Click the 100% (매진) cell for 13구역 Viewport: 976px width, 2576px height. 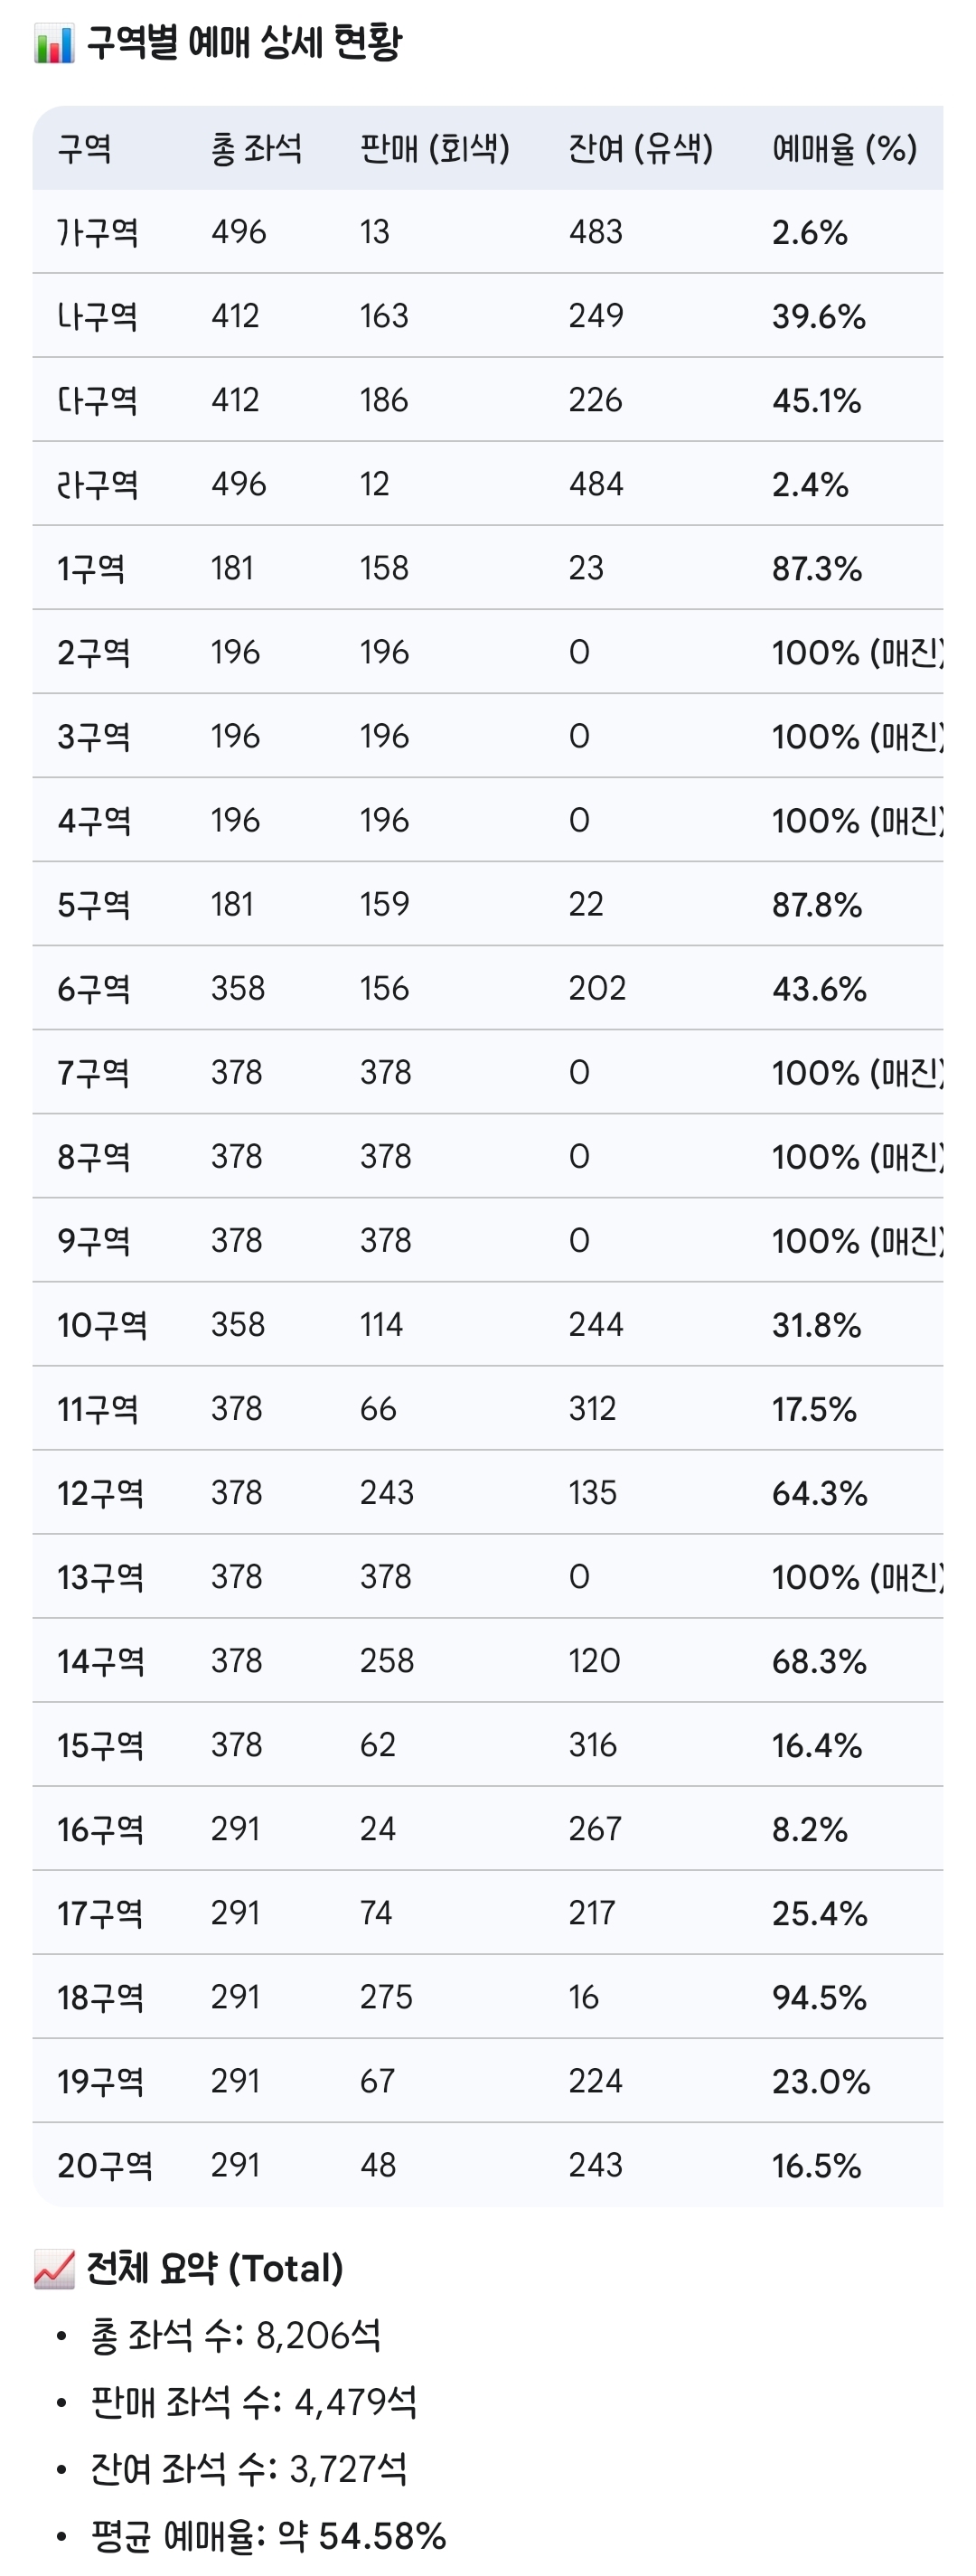pyautogui.click(x=857, y=1577)
